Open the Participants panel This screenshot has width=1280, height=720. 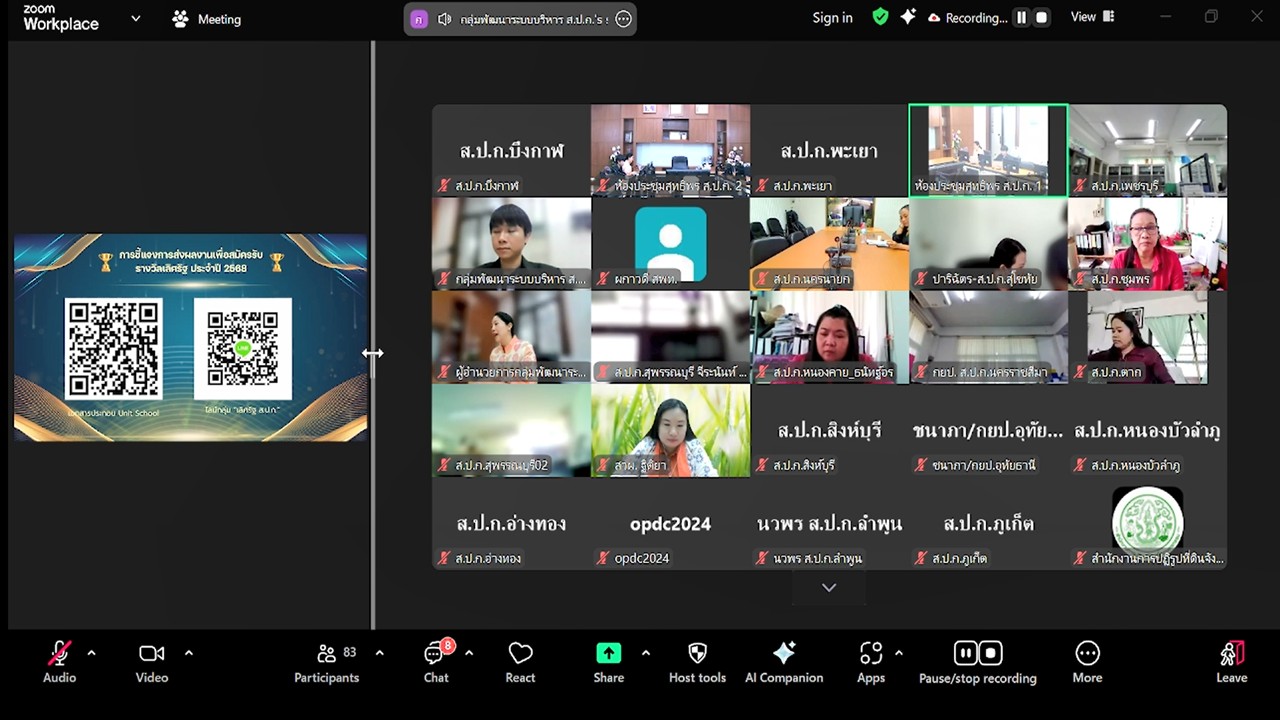coord(326,662)
